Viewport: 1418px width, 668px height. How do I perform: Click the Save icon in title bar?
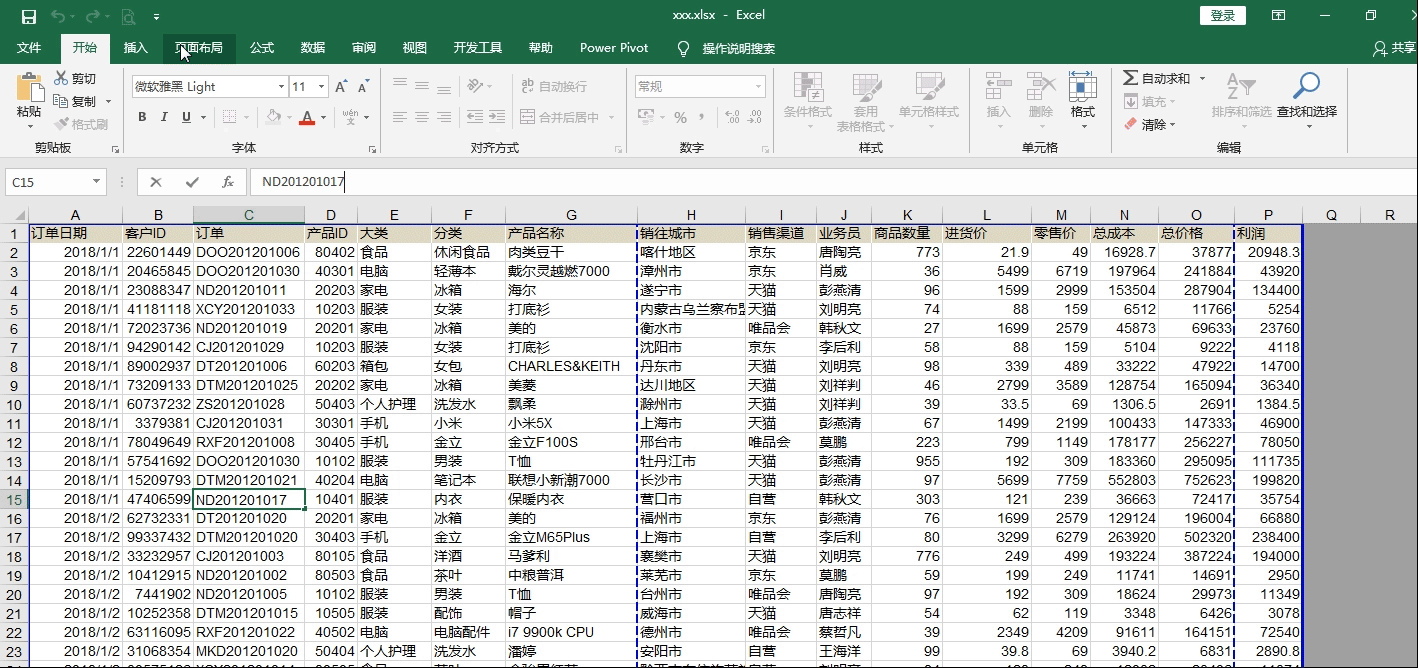pos(28,16)
